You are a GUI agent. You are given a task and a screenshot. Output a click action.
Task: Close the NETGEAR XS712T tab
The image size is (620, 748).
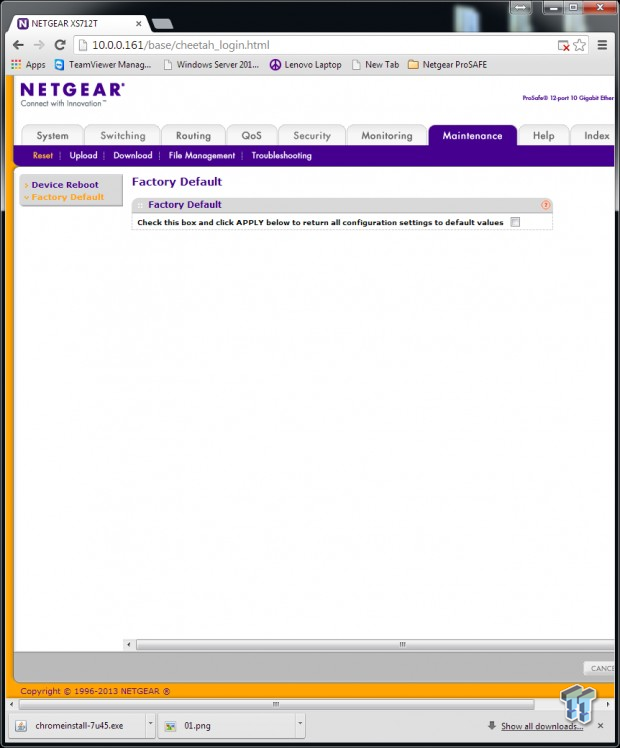click(x=139, y=23)
